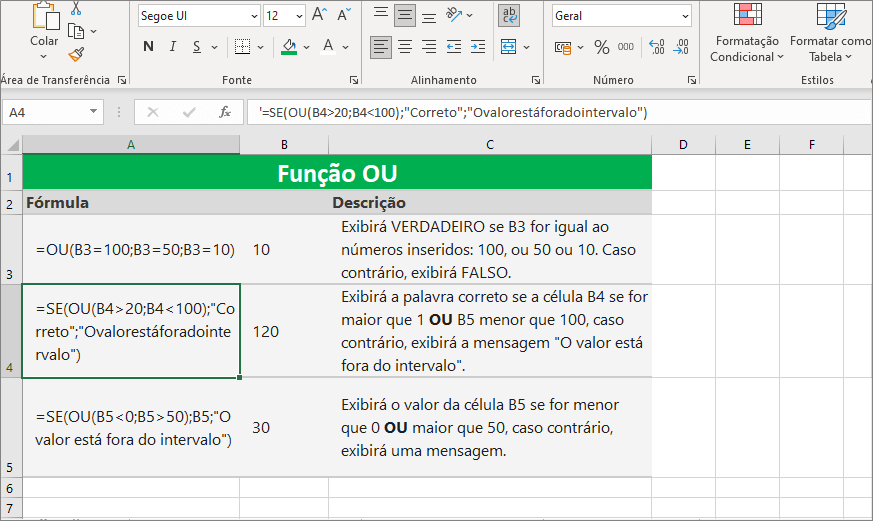
Task: Toggle italic (I) formatting
Action: 173,47
